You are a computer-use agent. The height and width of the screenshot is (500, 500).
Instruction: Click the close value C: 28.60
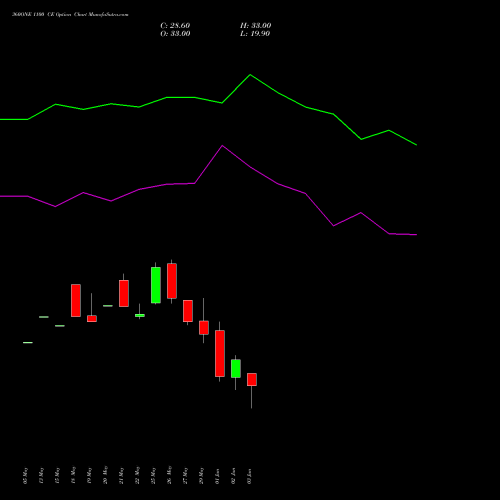point(175,26)
